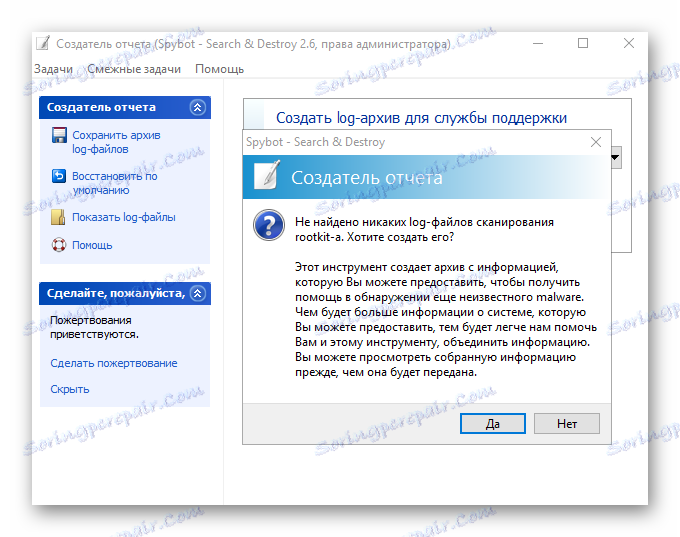Open the dropdown arrow behind the dialog
The width and height of the screenshot is (680, 537).
[x=616, y=157]
